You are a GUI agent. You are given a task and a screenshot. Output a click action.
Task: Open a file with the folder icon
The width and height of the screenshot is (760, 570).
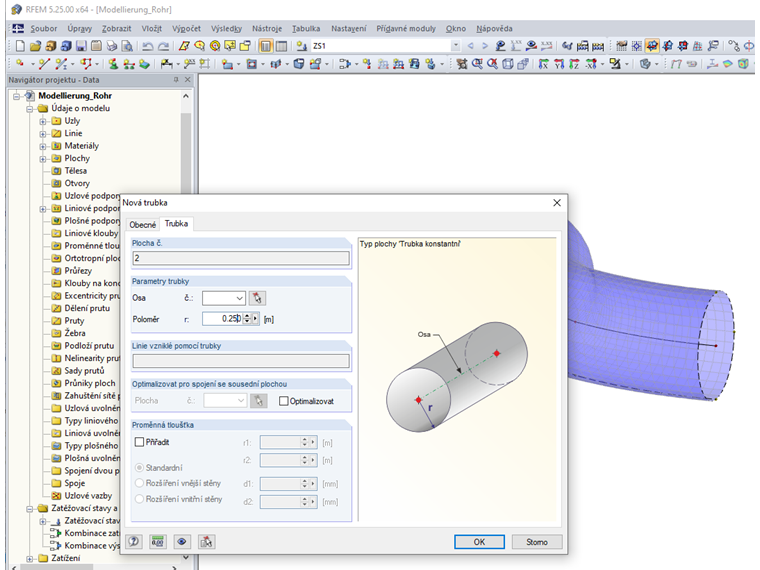(35, 46)
